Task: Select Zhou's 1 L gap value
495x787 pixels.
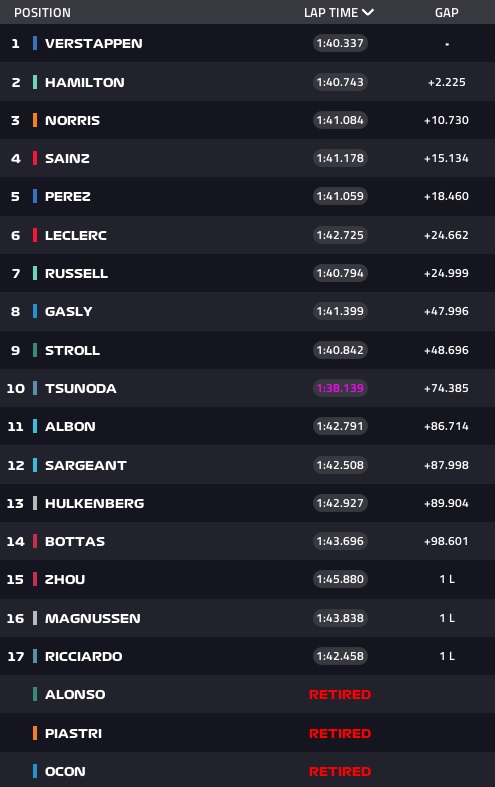Action: pyautogui.click(x=447, y=579)
